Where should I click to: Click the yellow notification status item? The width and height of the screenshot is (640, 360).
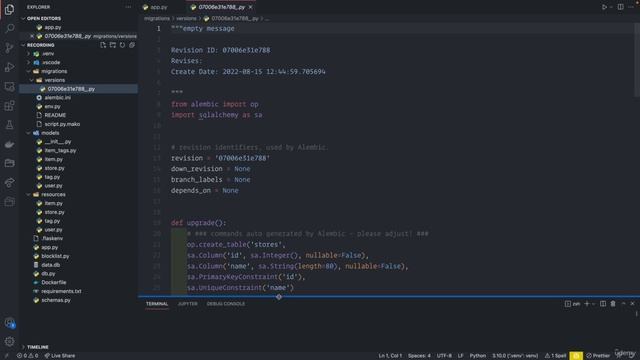coord(576,356)
